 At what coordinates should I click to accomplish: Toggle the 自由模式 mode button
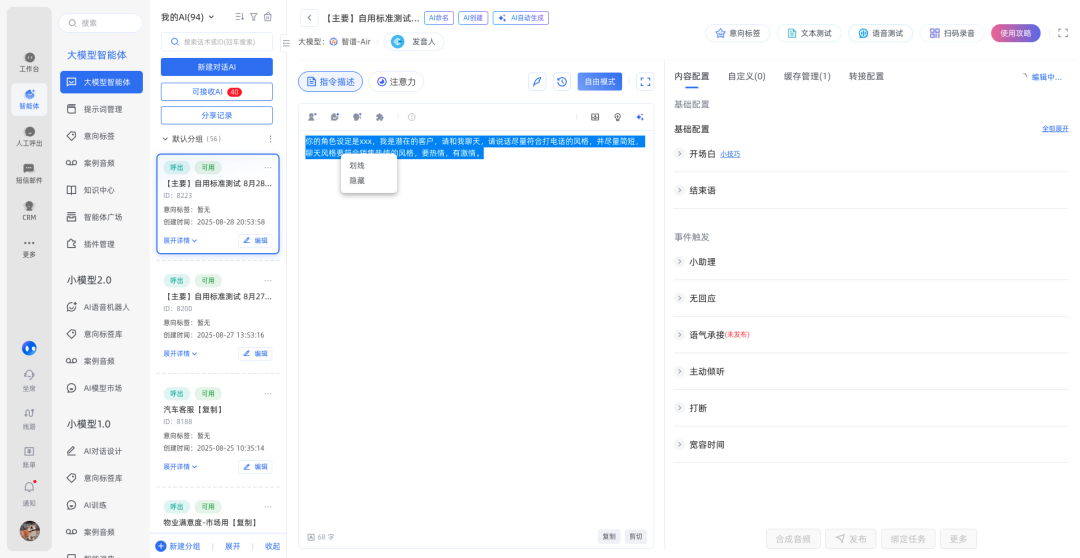(x=599, y=82)
